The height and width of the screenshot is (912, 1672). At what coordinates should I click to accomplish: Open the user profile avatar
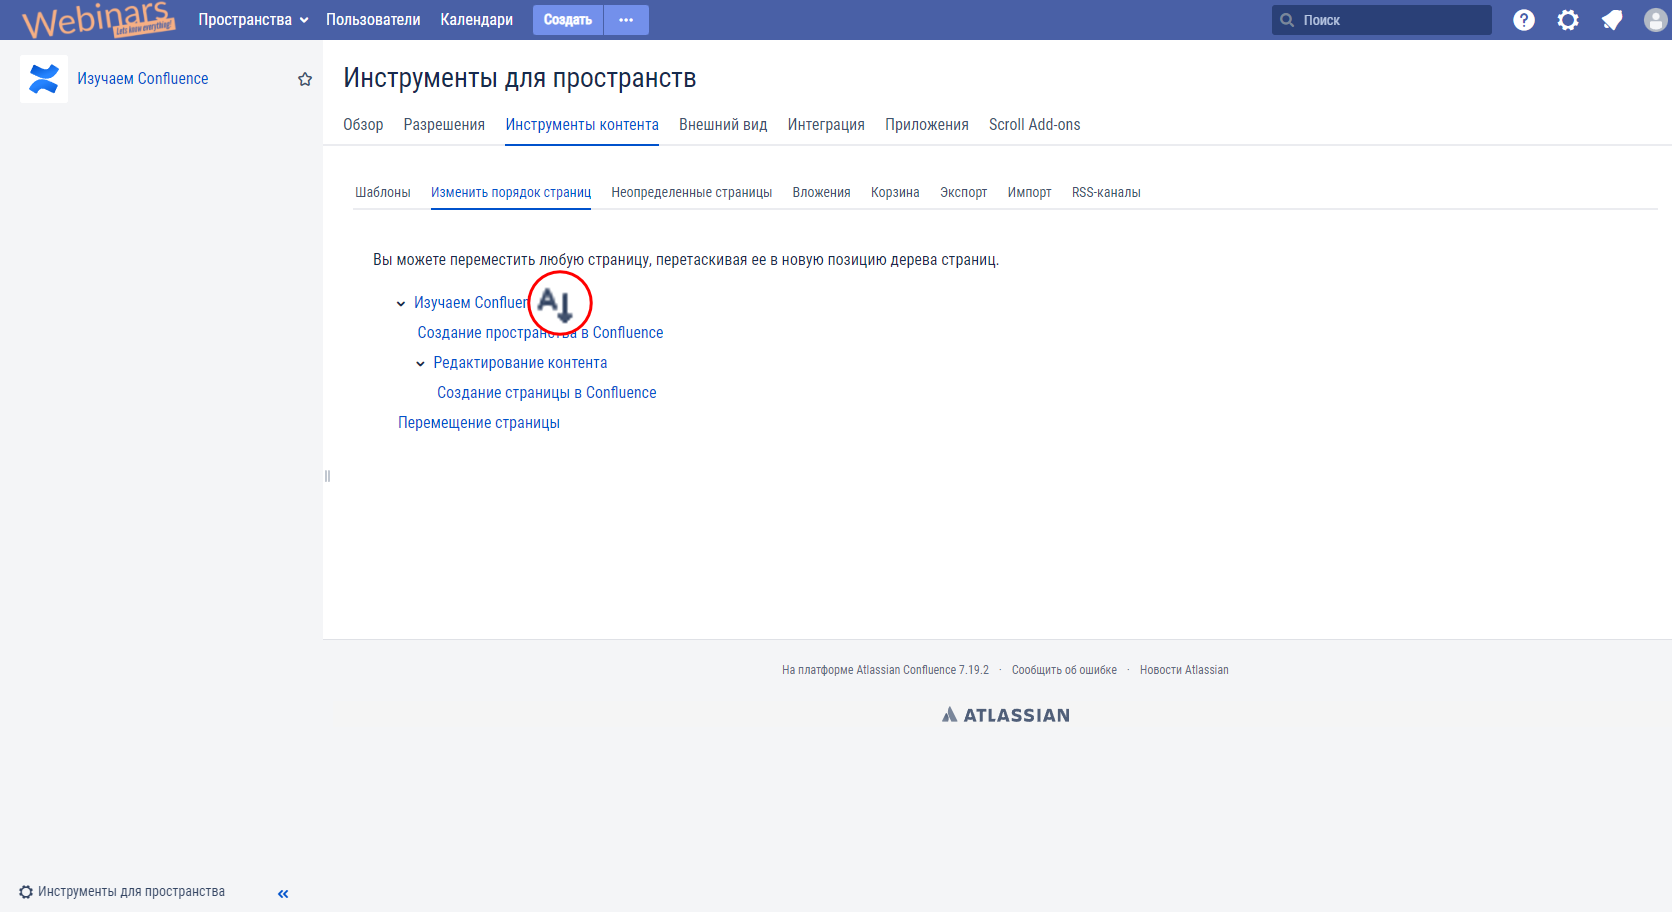1655,20
